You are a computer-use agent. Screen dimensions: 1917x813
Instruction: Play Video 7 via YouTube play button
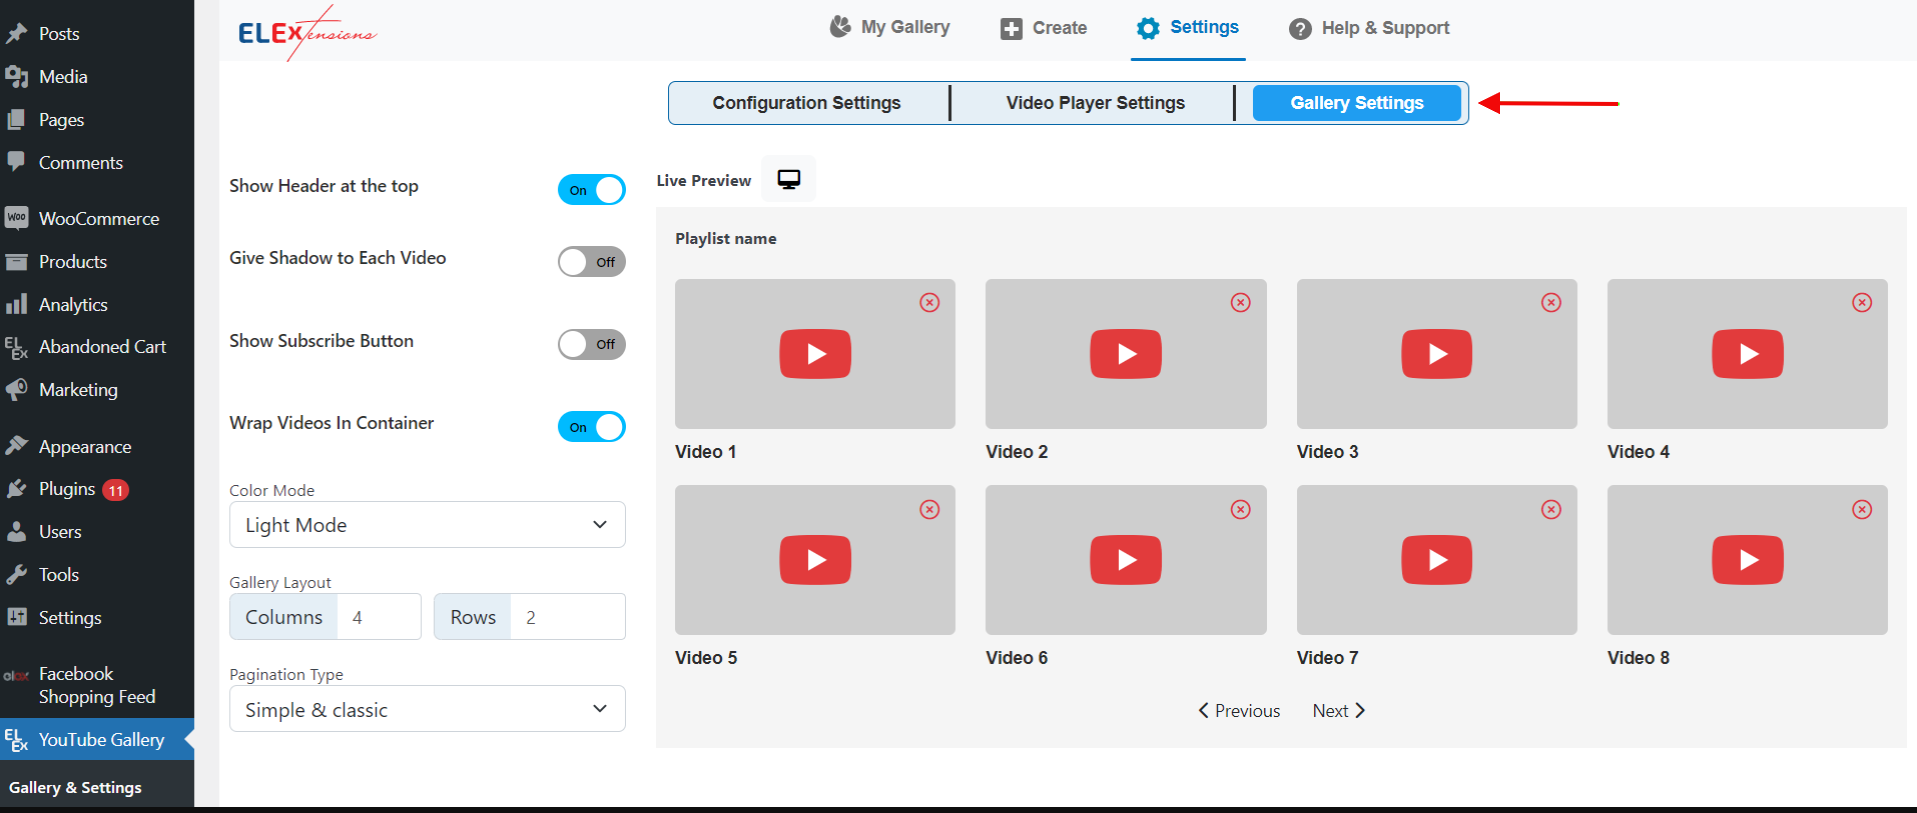coord(1437,560)
